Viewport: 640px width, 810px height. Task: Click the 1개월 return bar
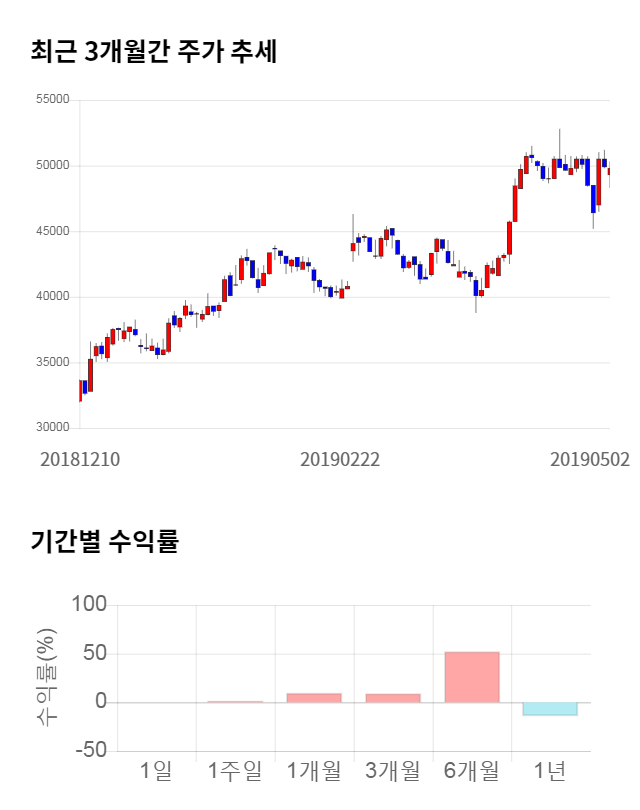(x=314, y=698)
